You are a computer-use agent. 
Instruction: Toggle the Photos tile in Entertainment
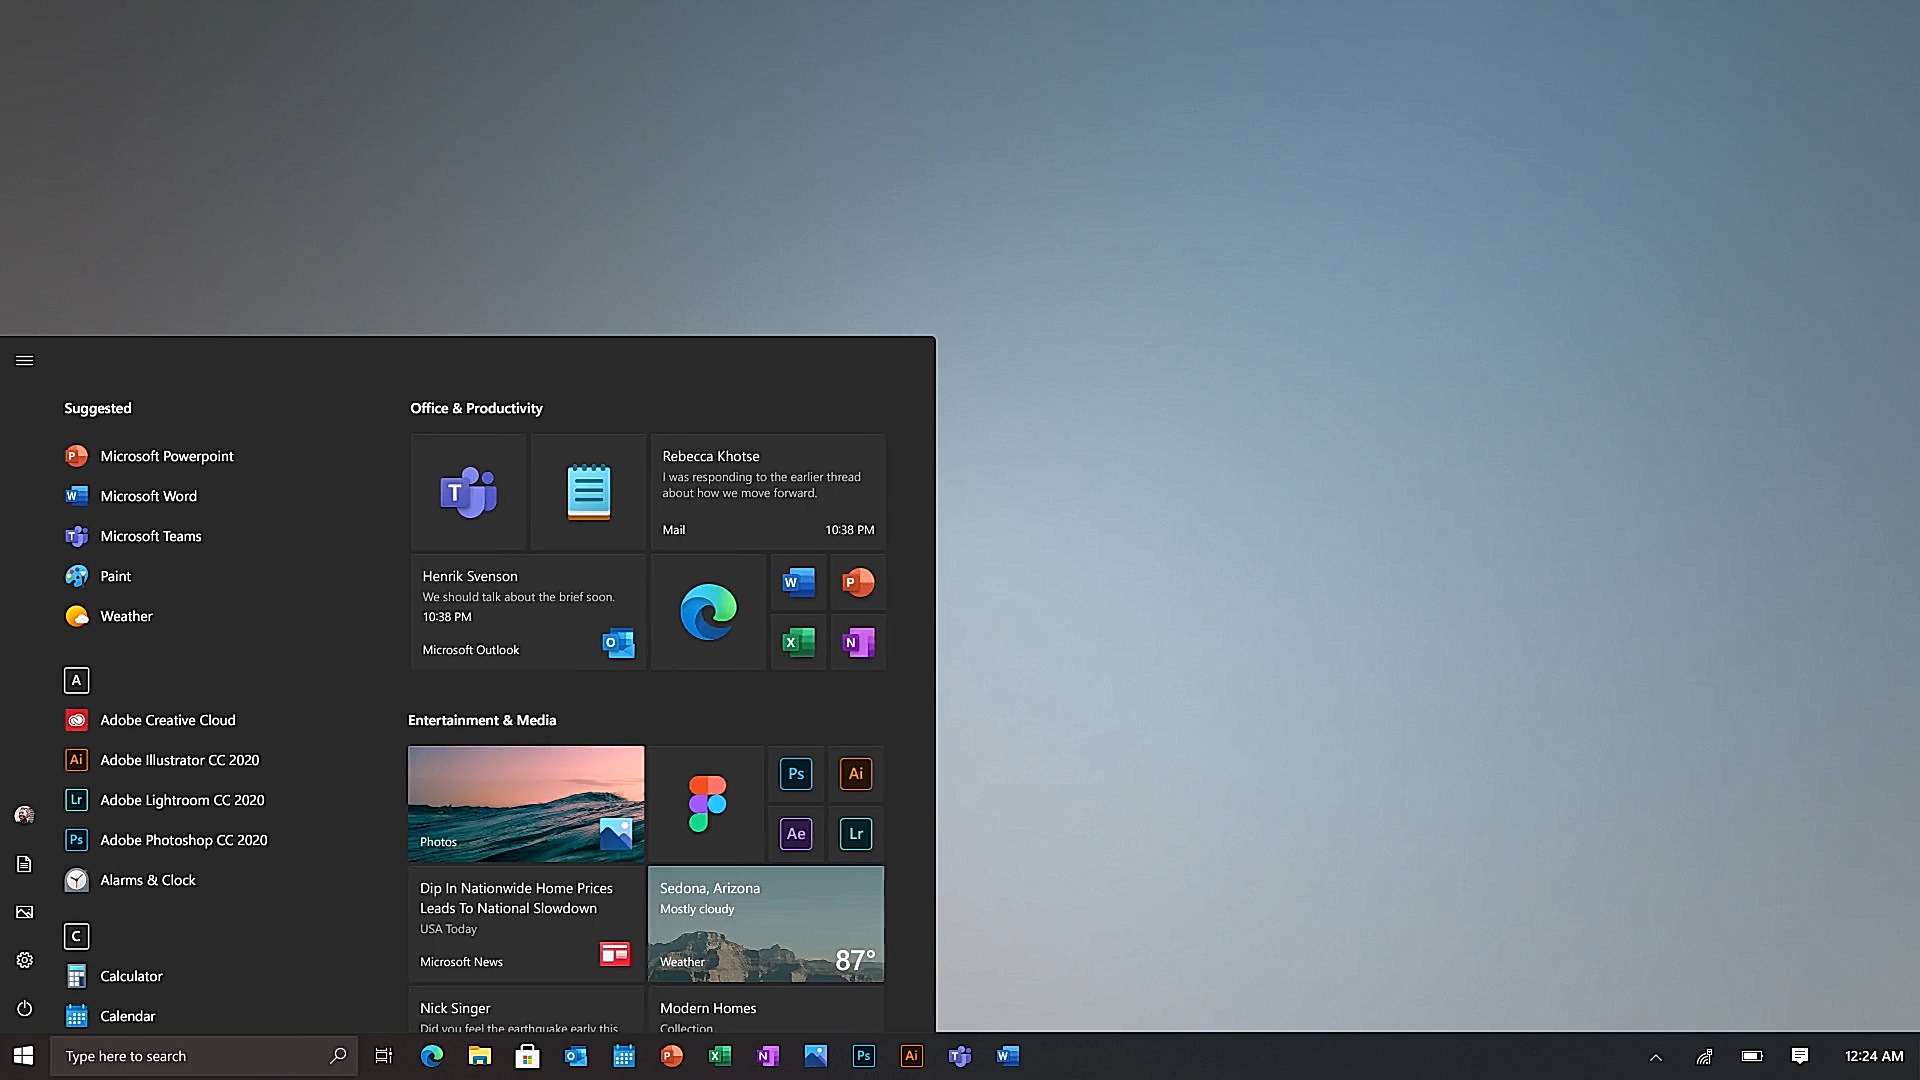525,802
